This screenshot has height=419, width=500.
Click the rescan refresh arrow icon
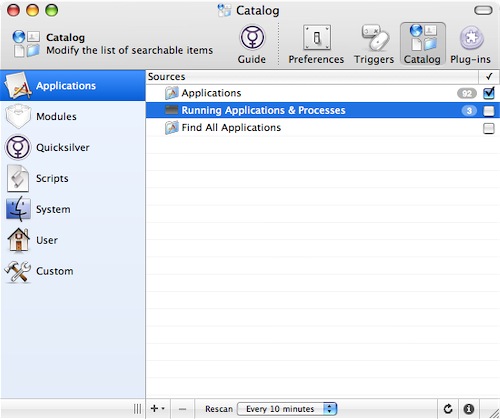(x=448, y=409)
